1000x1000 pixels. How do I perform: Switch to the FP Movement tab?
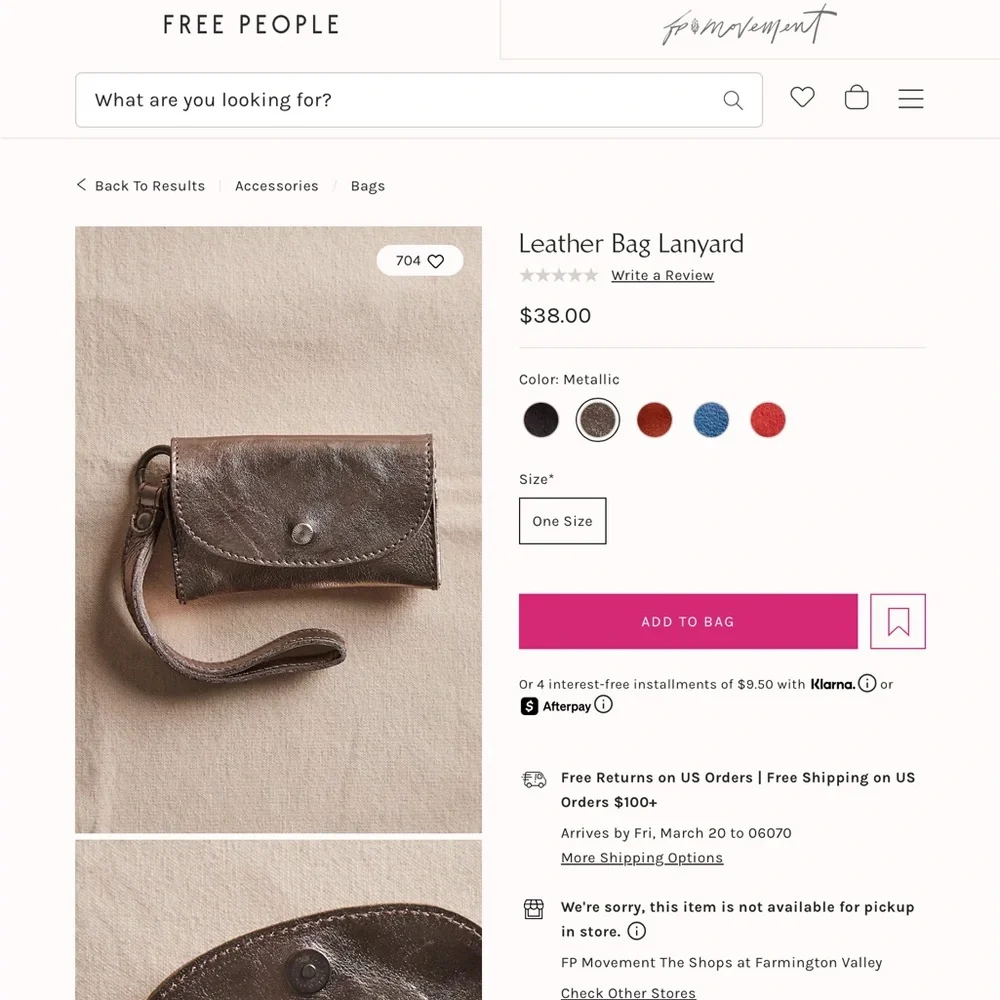coord(750,27)
